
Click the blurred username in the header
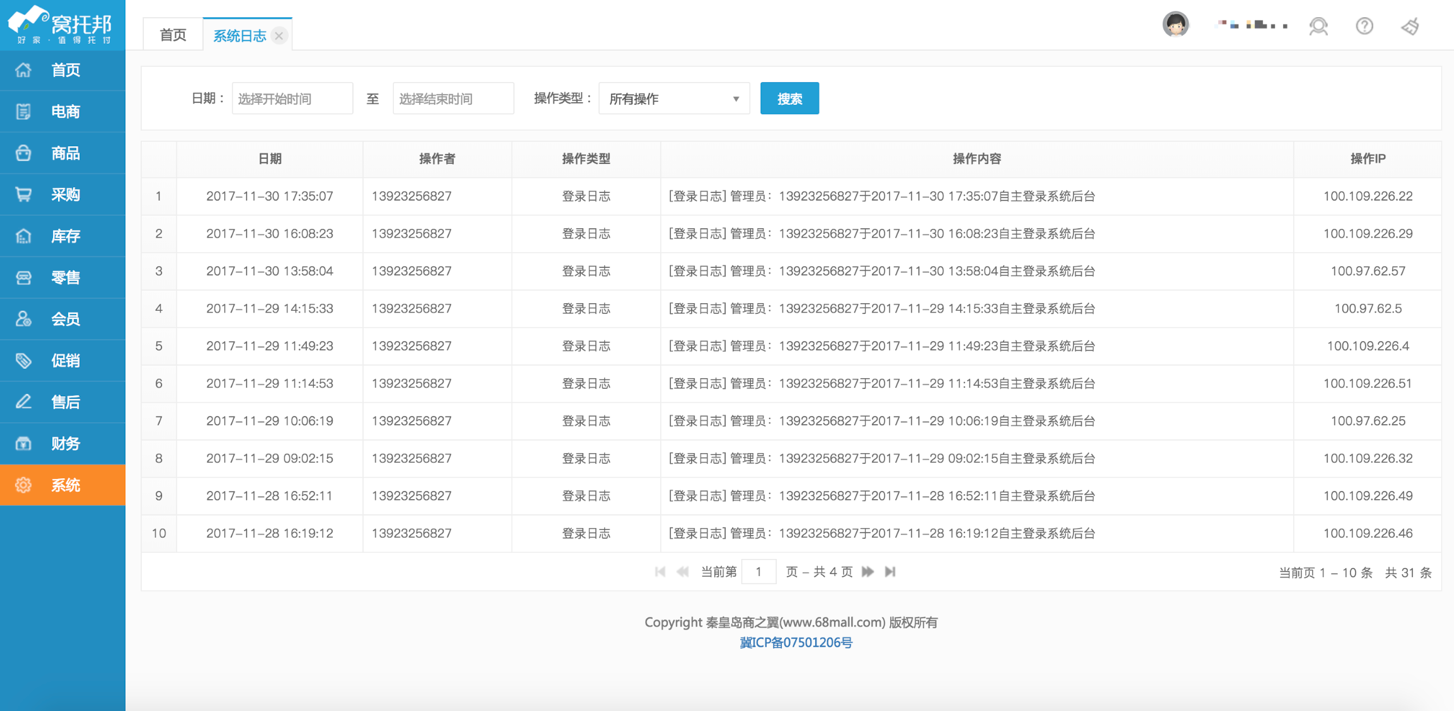click(x=1252, y=25)
